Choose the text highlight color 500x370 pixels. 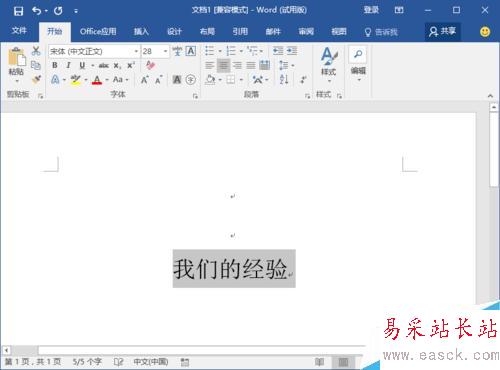76,80
